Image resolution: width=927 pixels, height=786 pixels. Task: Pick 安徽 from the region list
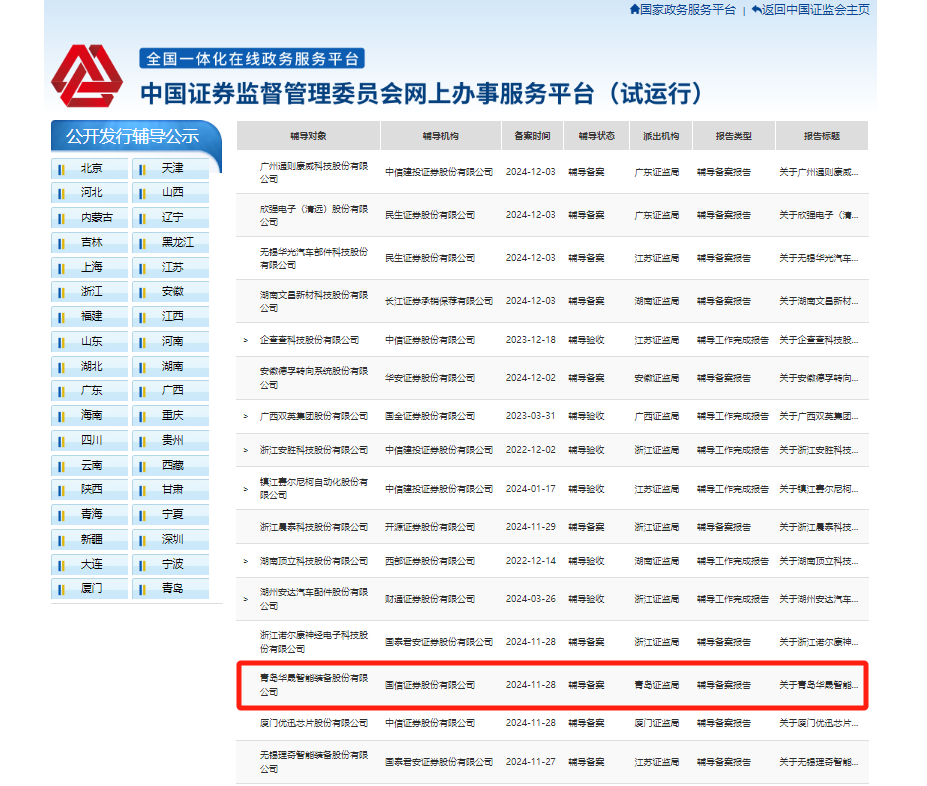click(171, 292)
